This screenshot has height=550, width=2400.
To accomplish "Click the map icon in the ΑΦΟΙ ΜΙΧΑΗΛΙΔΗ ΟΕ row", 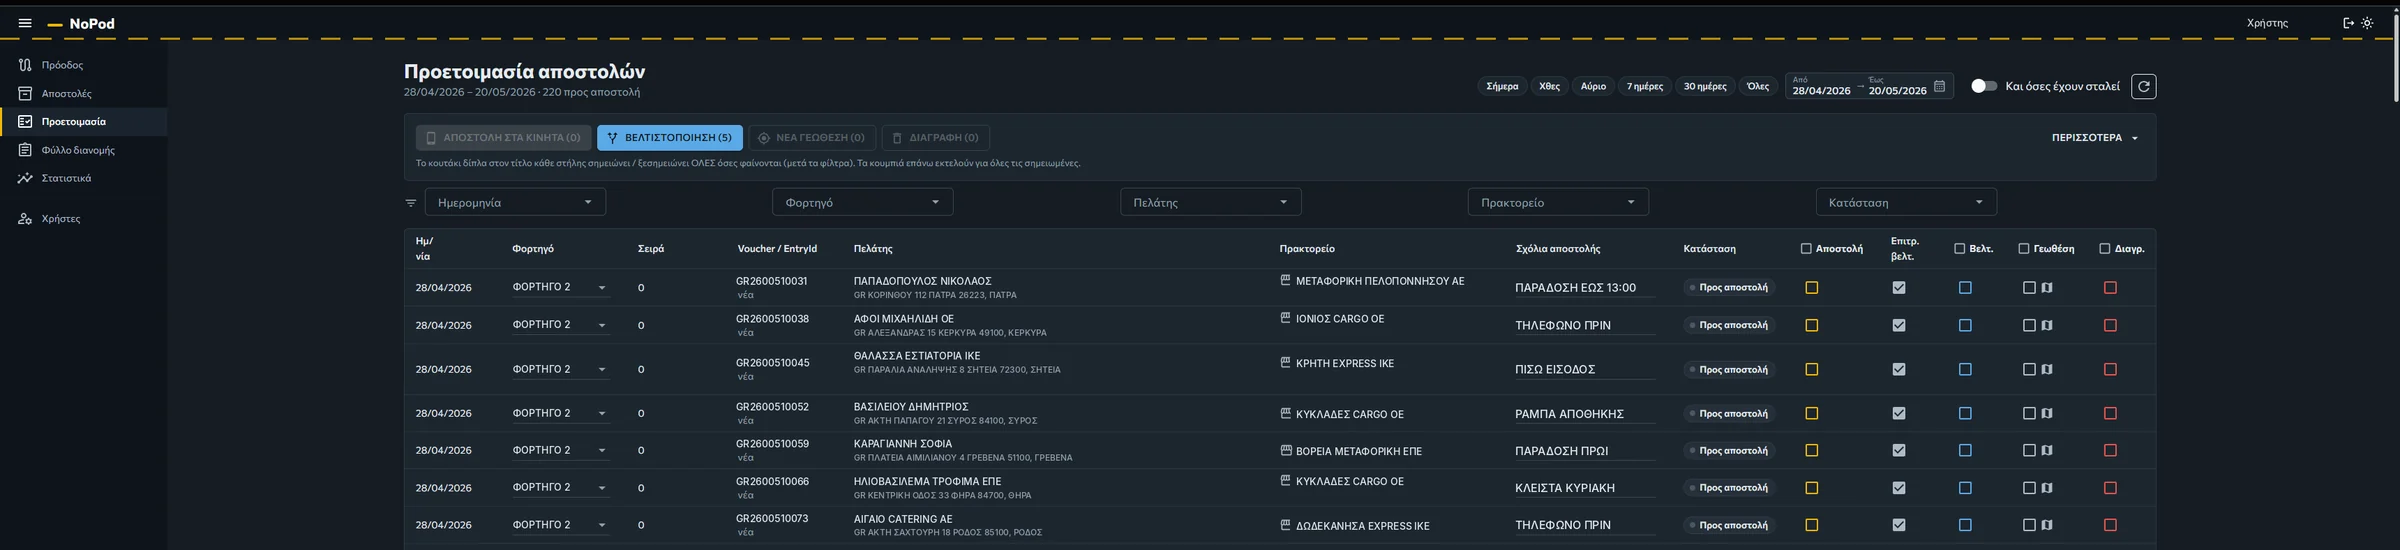I will (x=2047, y=325).
